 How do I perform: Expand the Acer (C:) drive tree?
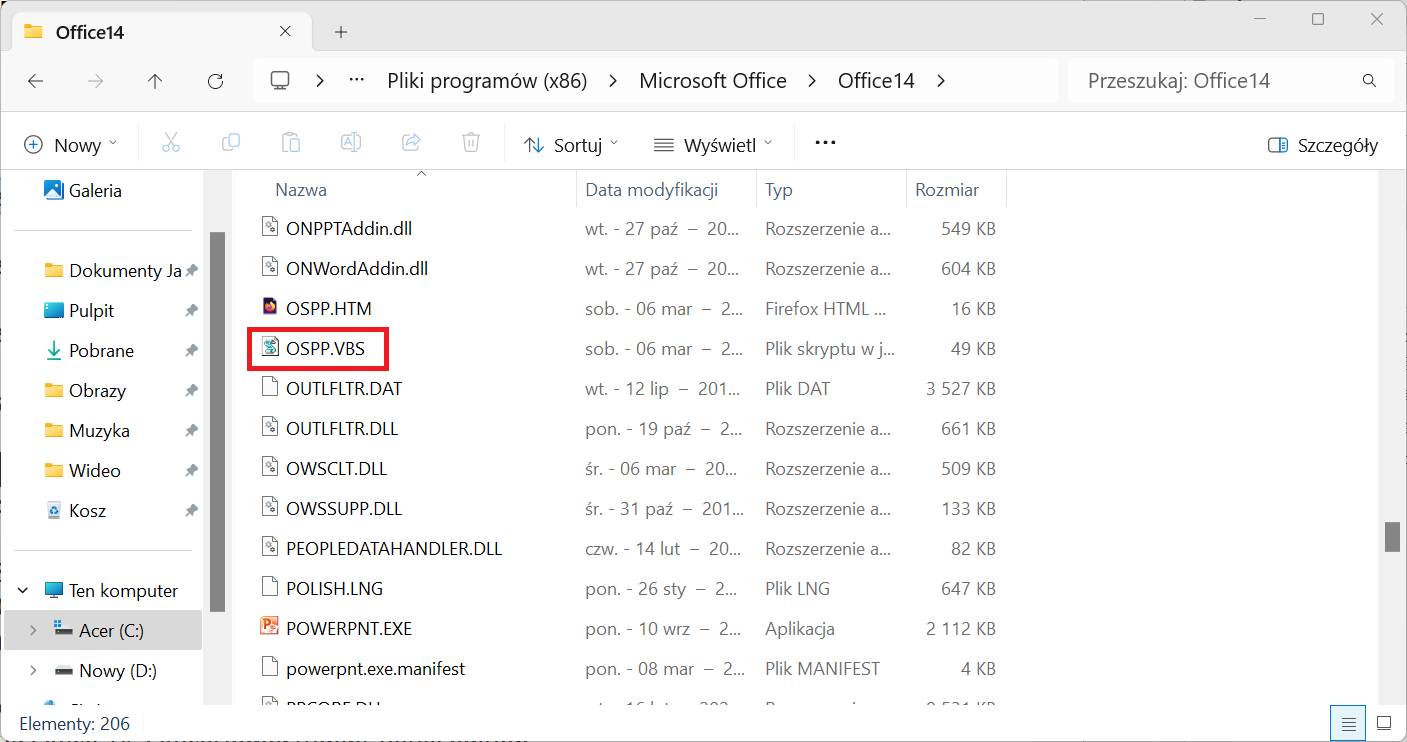coord(33,631)
